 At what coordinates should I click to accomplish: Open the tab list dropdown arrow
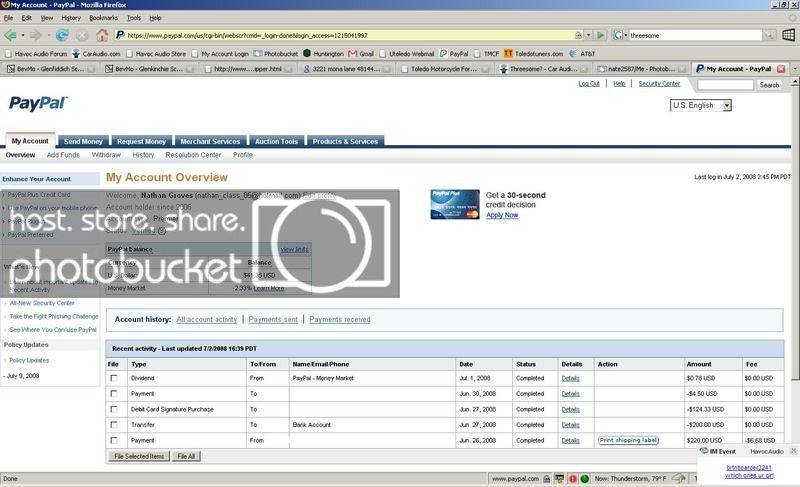pos(794,68)
